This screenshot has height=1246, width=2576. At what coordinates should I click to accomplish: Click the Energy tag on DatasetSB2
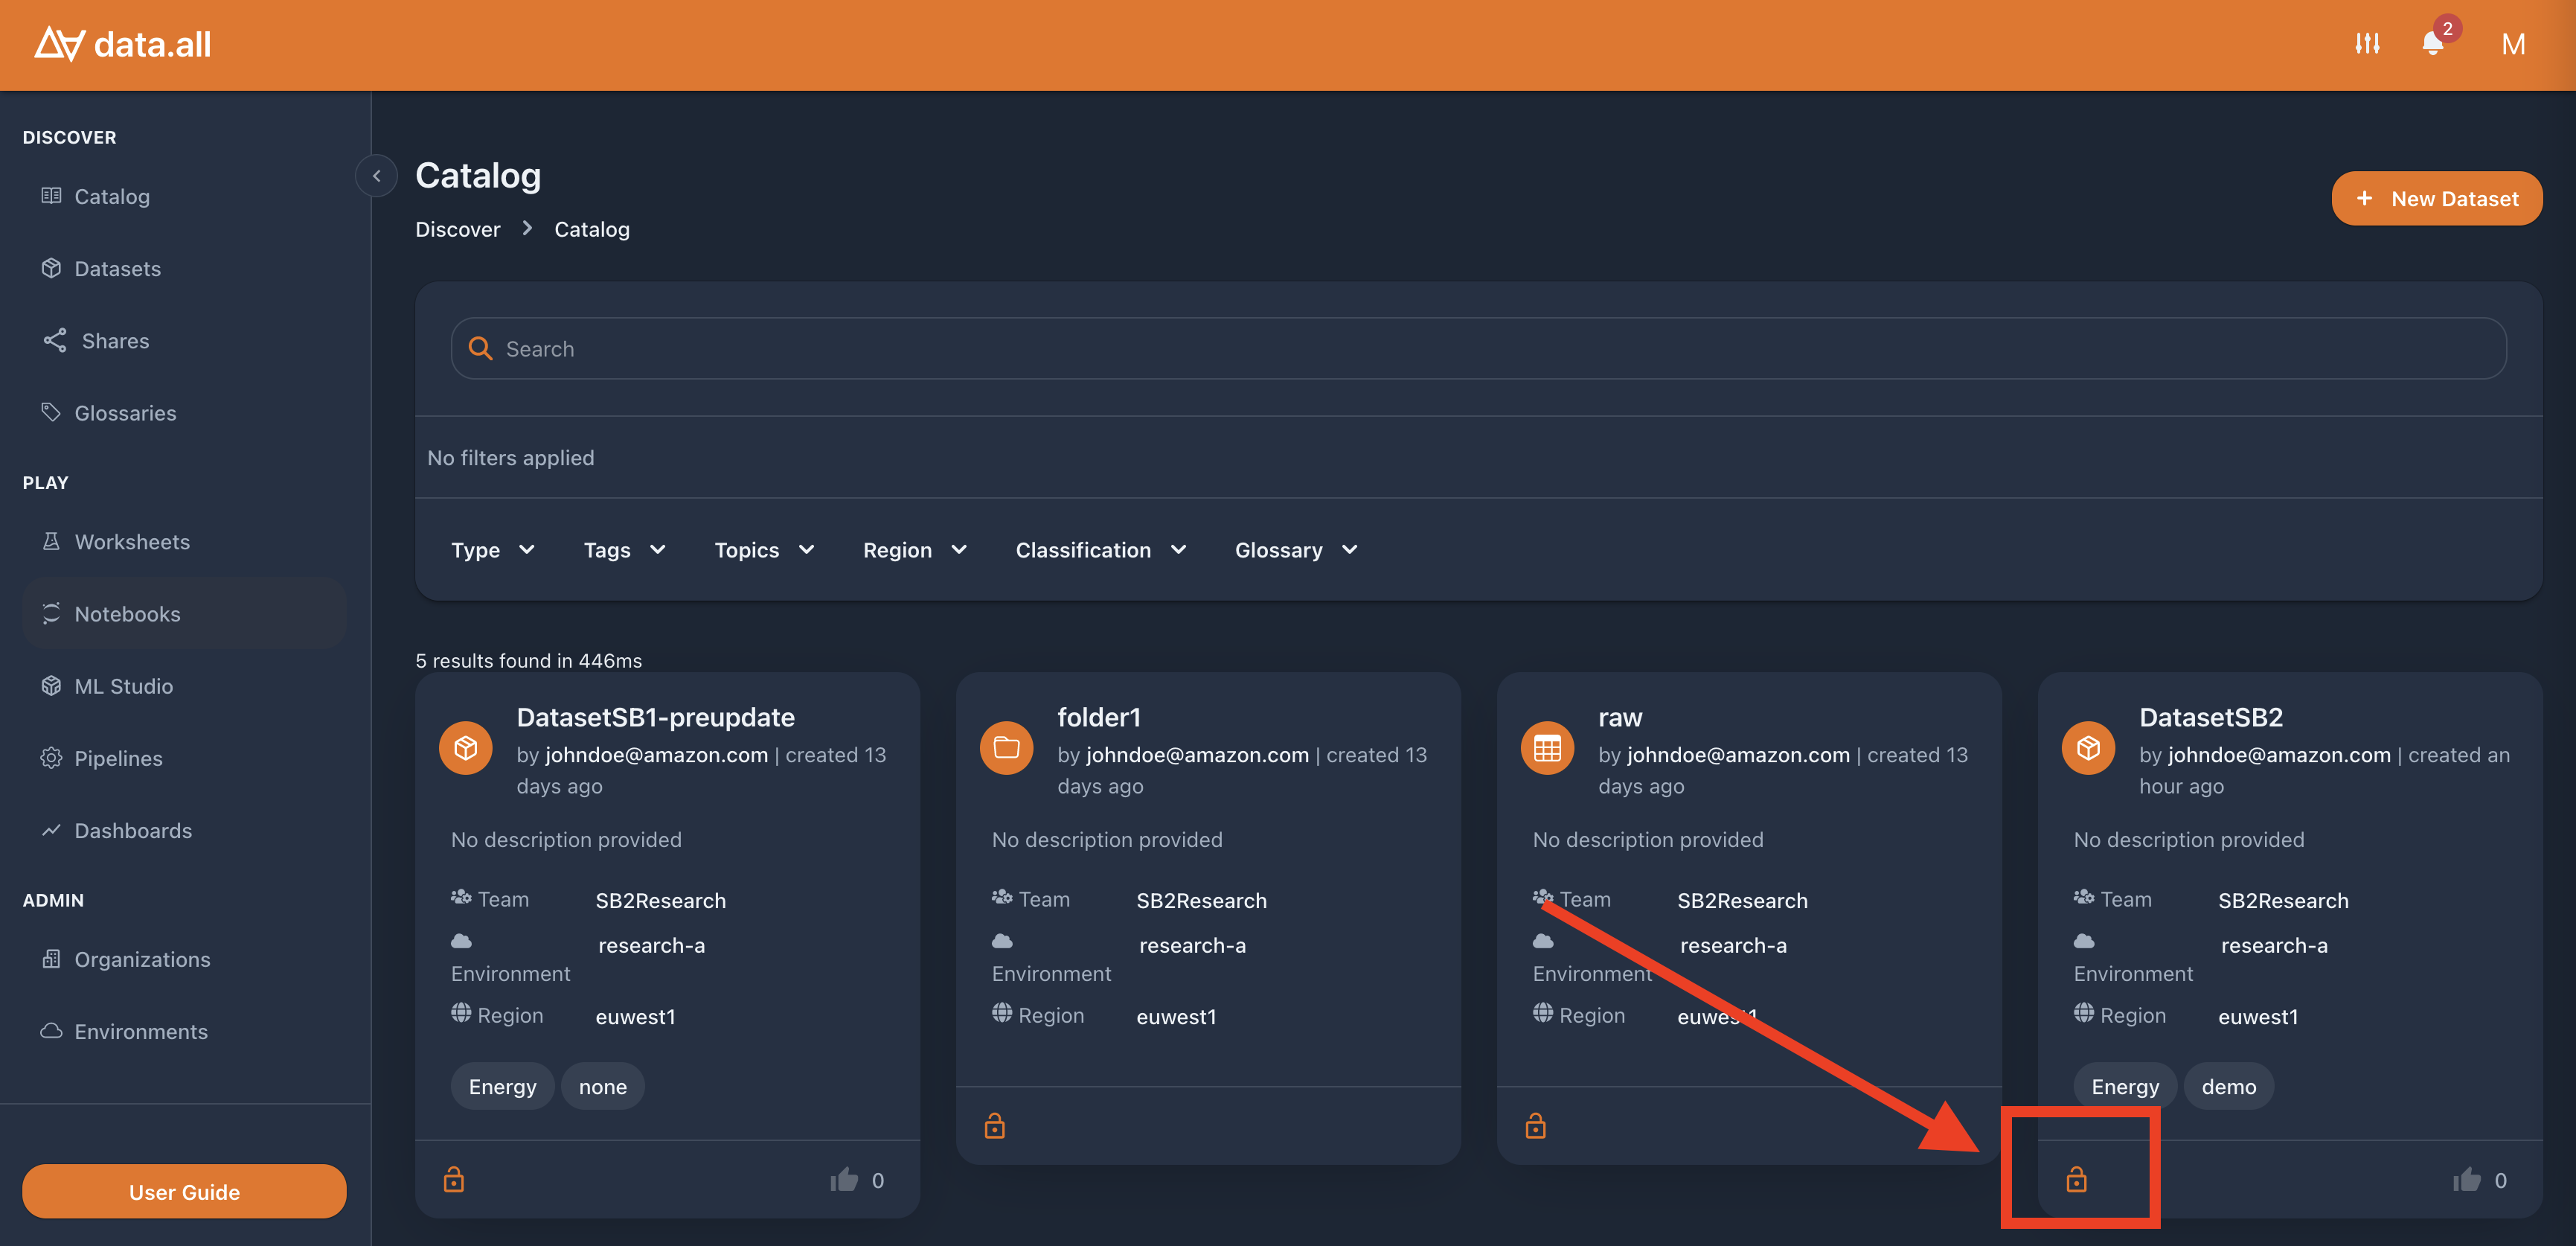point(2125,1086)
